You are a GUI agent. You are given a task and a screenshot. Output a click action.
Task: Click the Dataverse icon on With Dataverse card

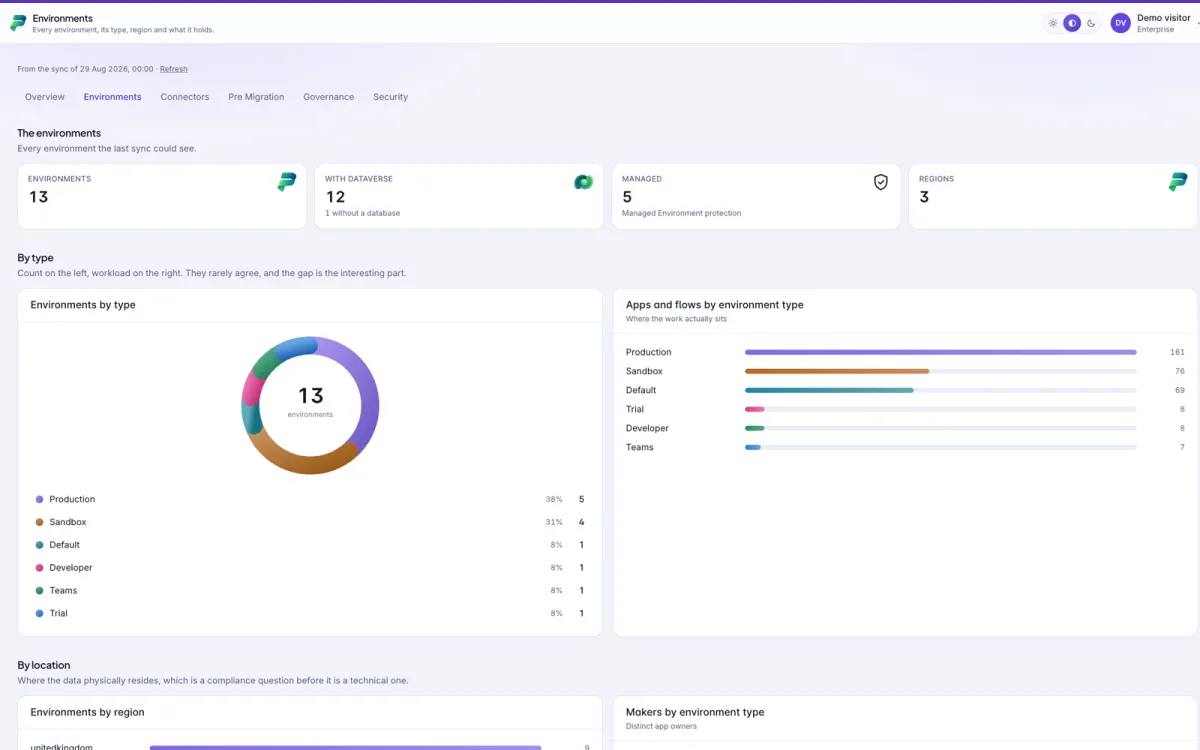584,182
